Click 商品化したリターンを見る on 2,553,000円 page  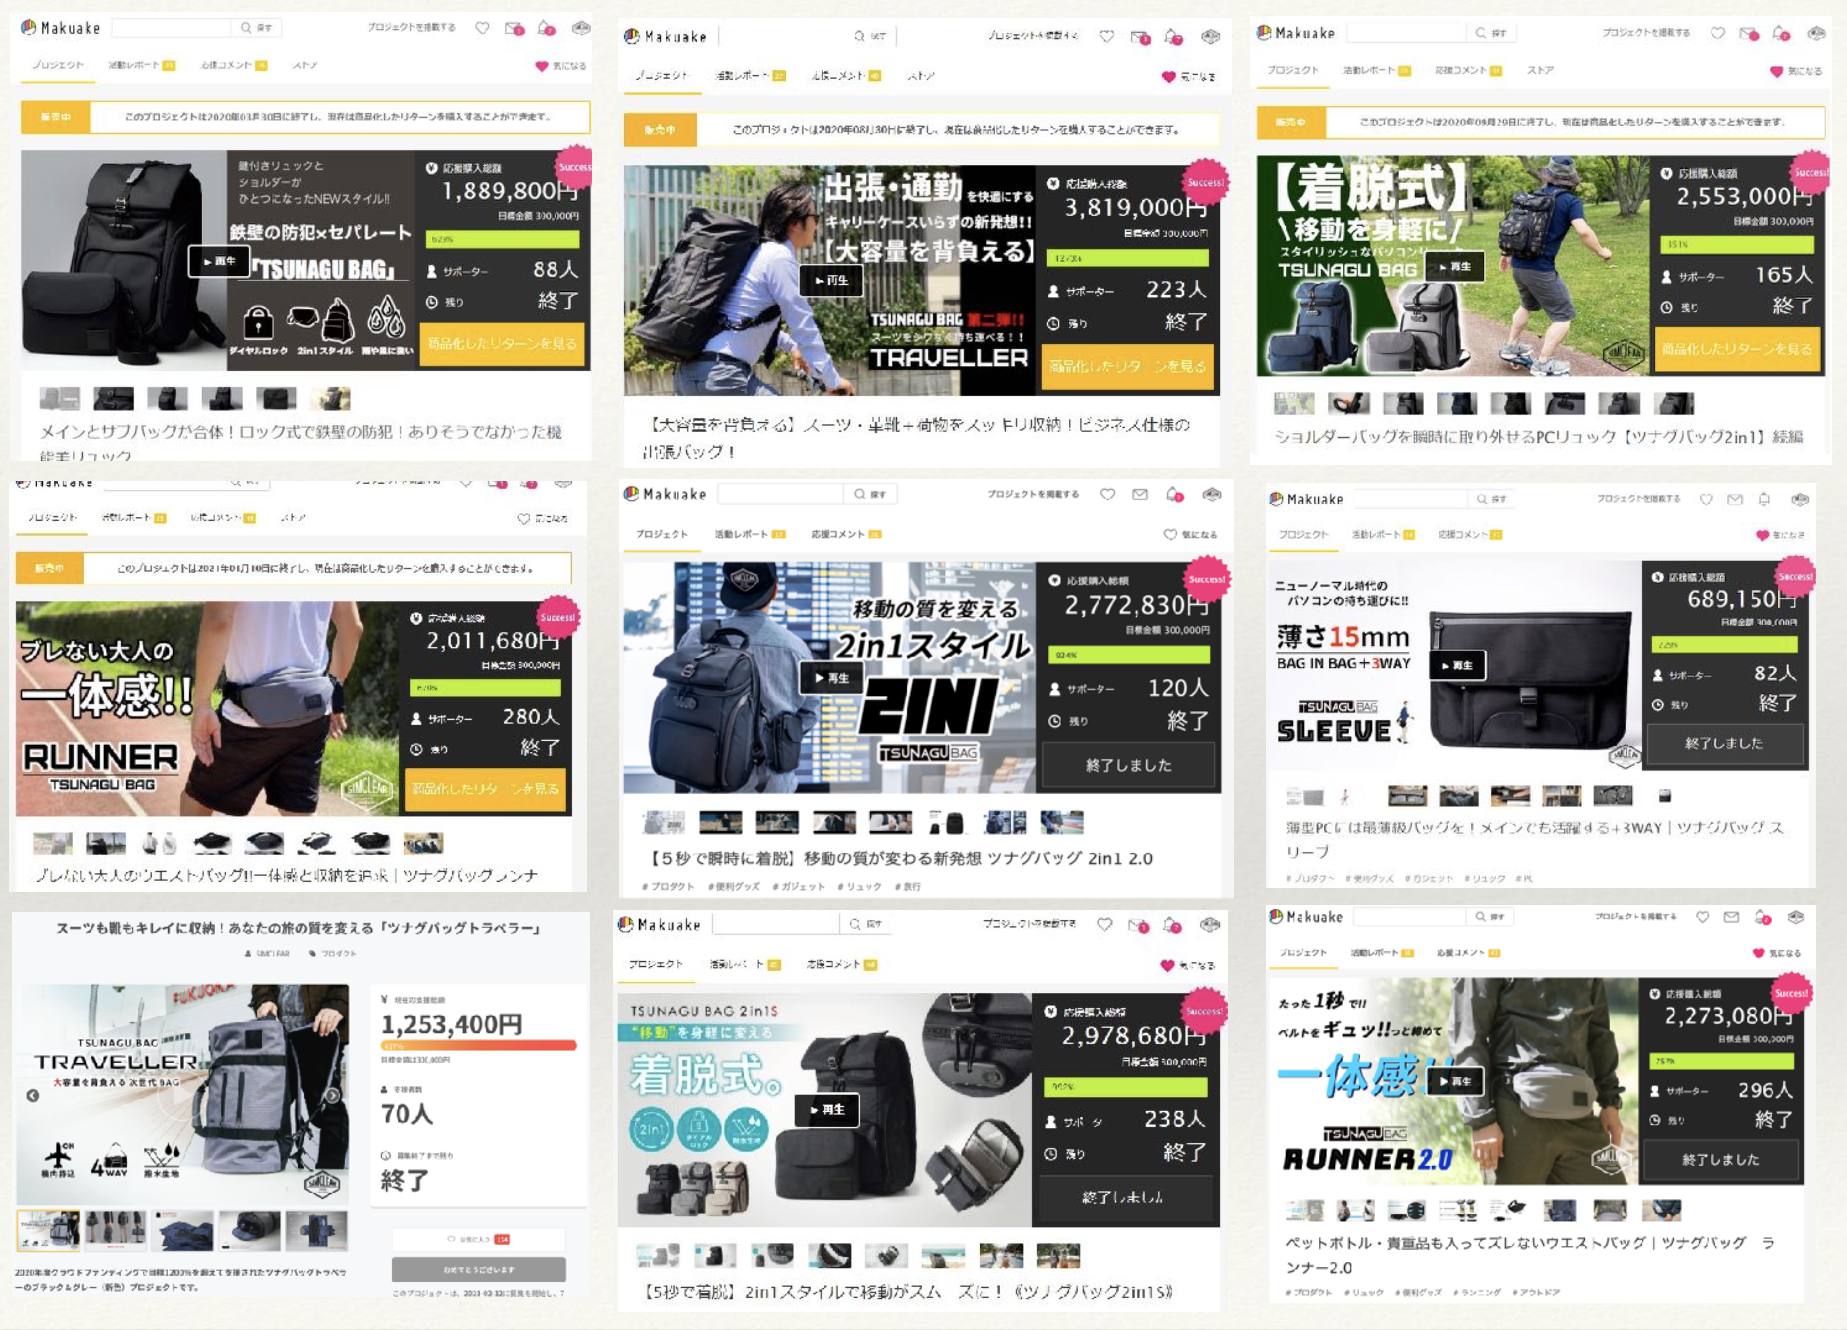tap(1735, 349)
